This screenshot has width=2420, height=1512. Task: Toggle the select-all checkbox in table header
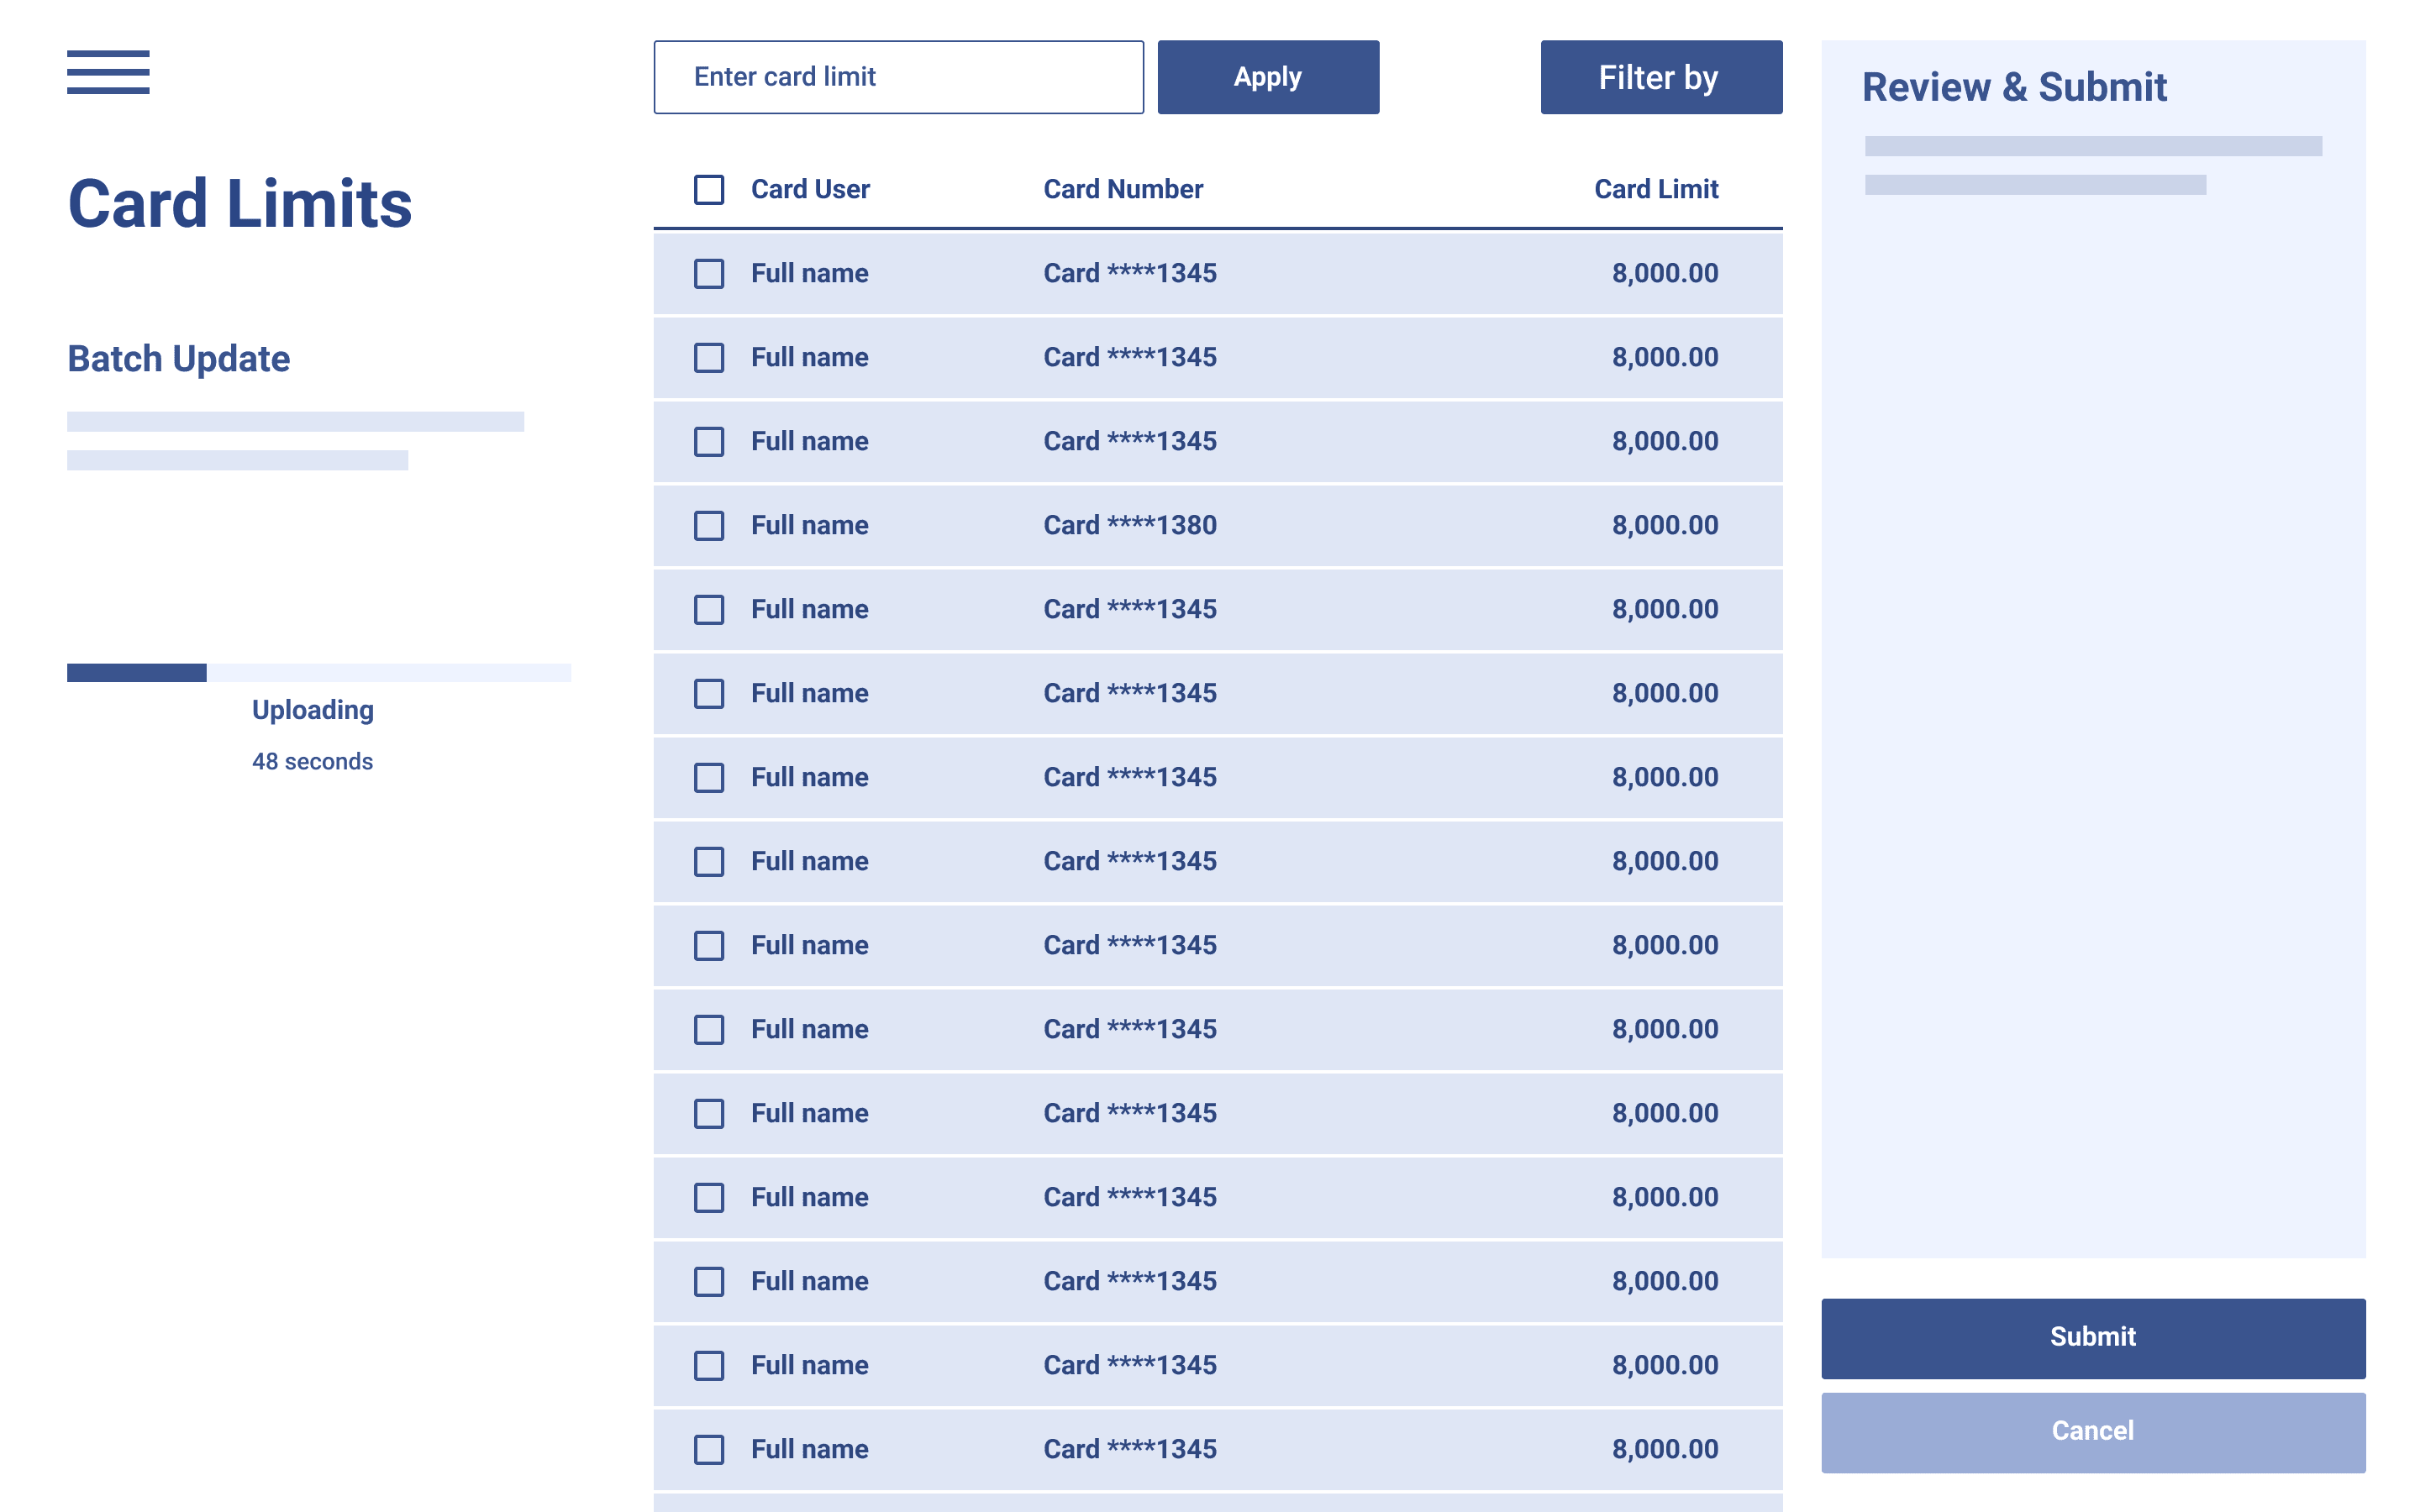tap(708, 189)
